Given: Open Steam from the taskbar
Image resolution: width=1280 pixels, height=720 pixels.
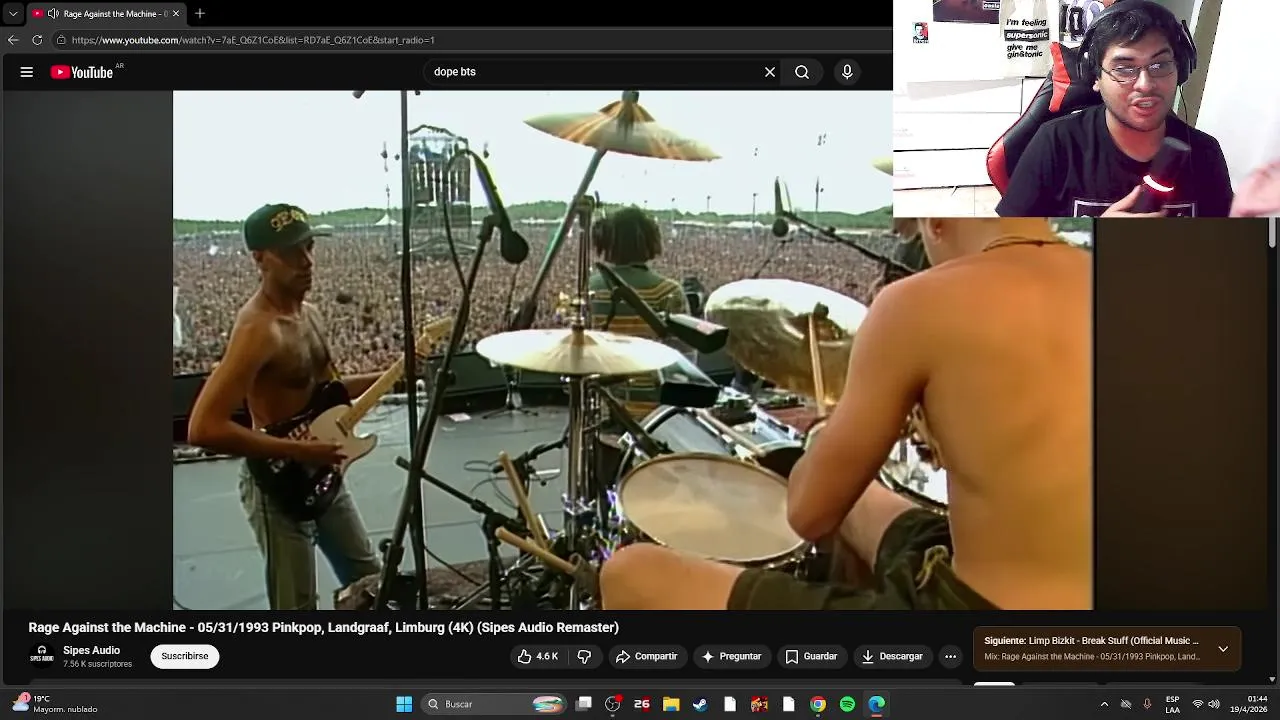Looking at the screenshot, I should point(700,704).
